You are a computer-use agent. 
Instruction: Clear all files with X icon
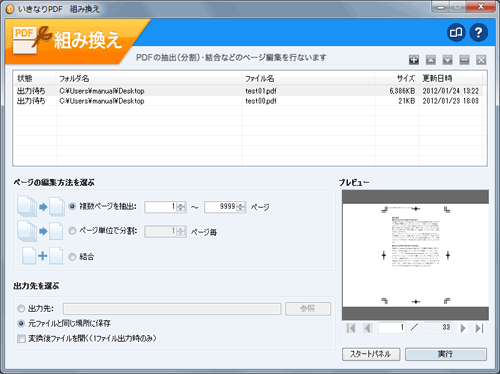(x=481, y=60)
